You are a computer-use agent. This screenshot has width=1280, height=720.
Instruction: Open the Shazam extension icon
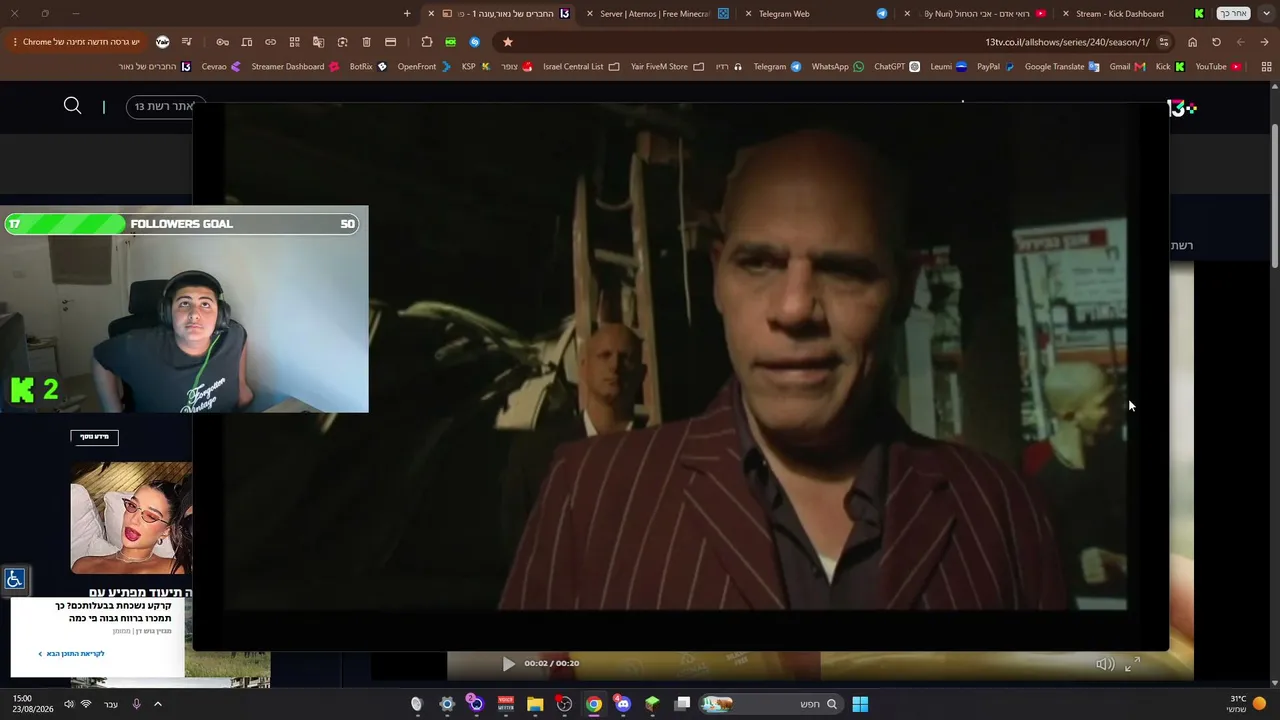475,42
